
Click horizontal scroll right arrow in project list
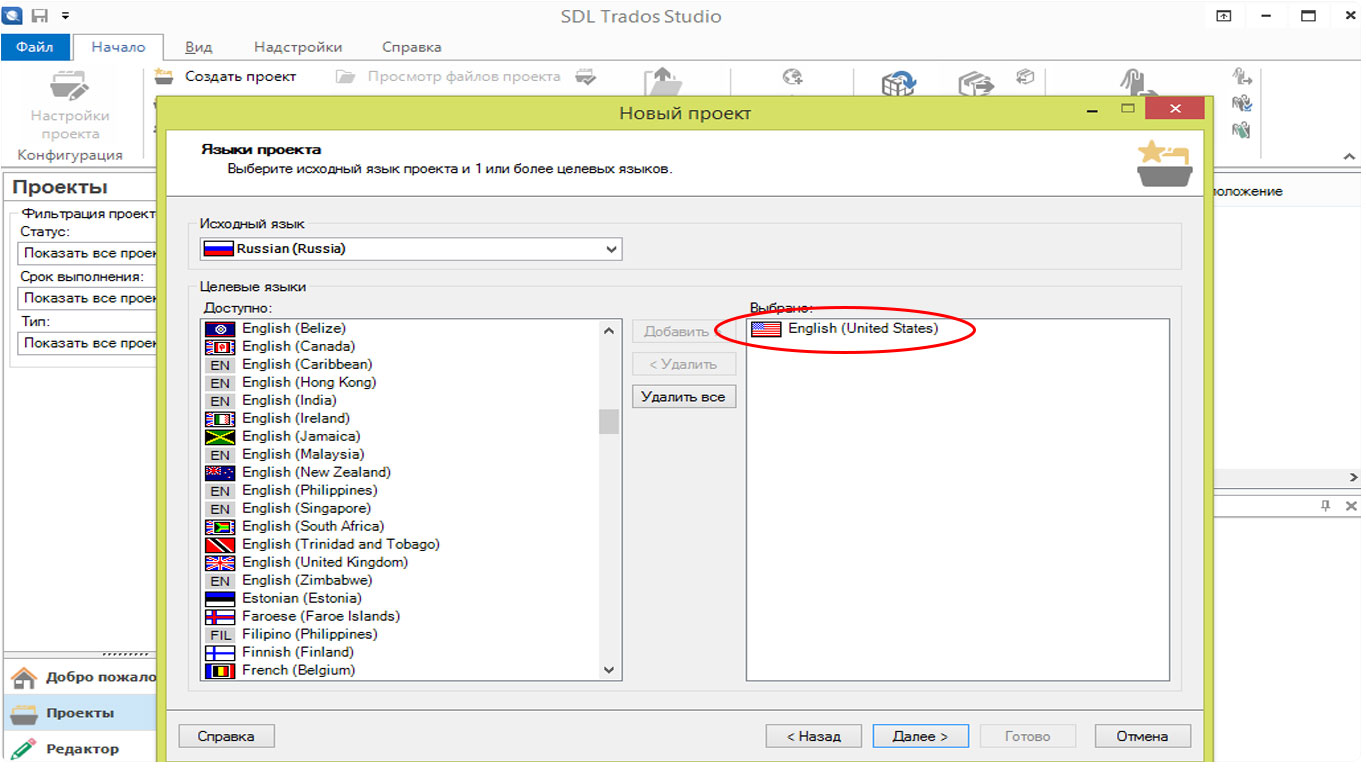[x=1354, y=478]
